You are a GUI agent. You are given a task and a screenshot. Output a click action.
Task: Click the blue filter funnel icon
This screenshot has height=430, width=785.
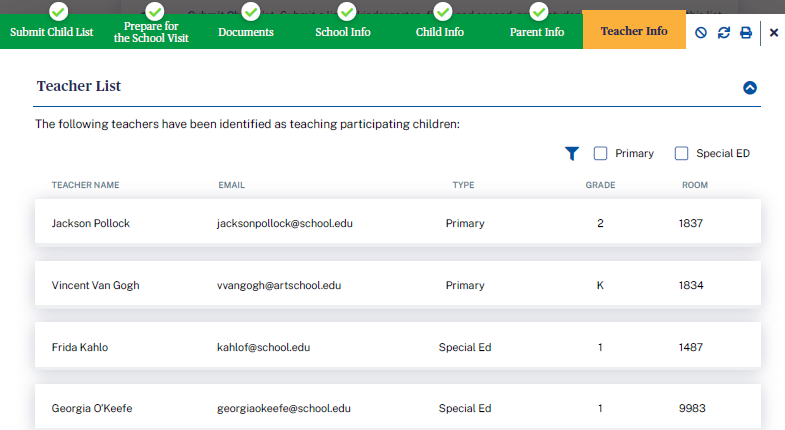tap(572, 153)
